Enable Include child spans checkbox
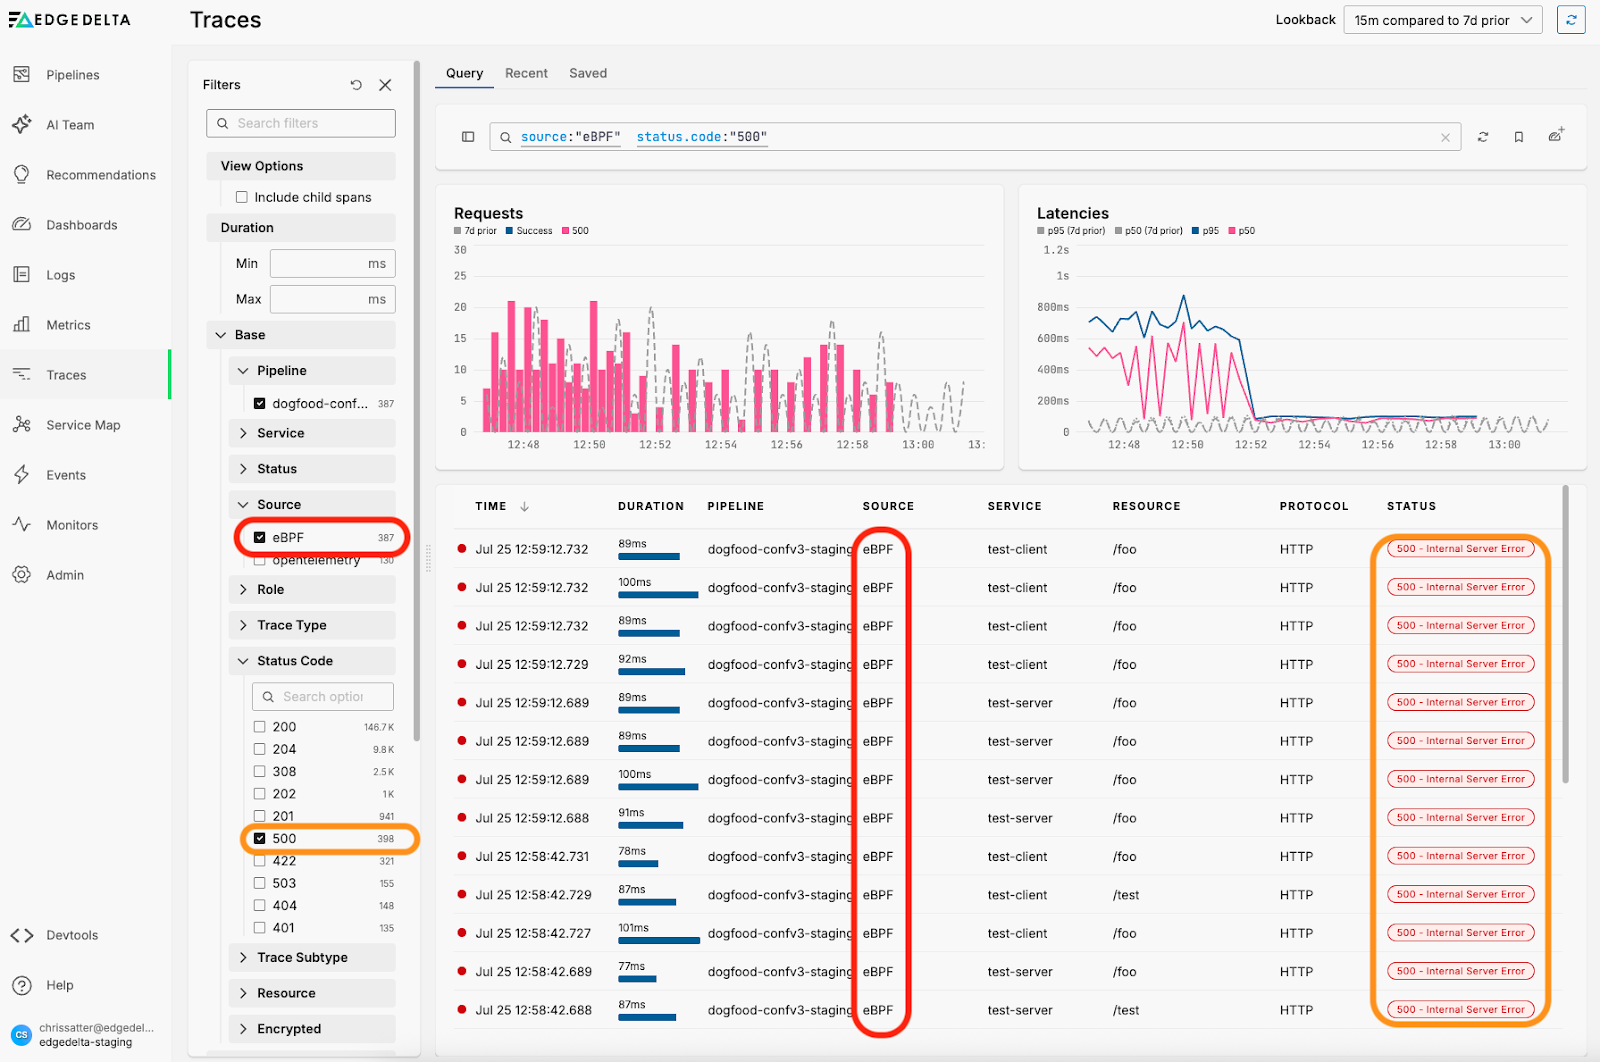This screenshot has height=1062, width=1600. click(242, 197)
